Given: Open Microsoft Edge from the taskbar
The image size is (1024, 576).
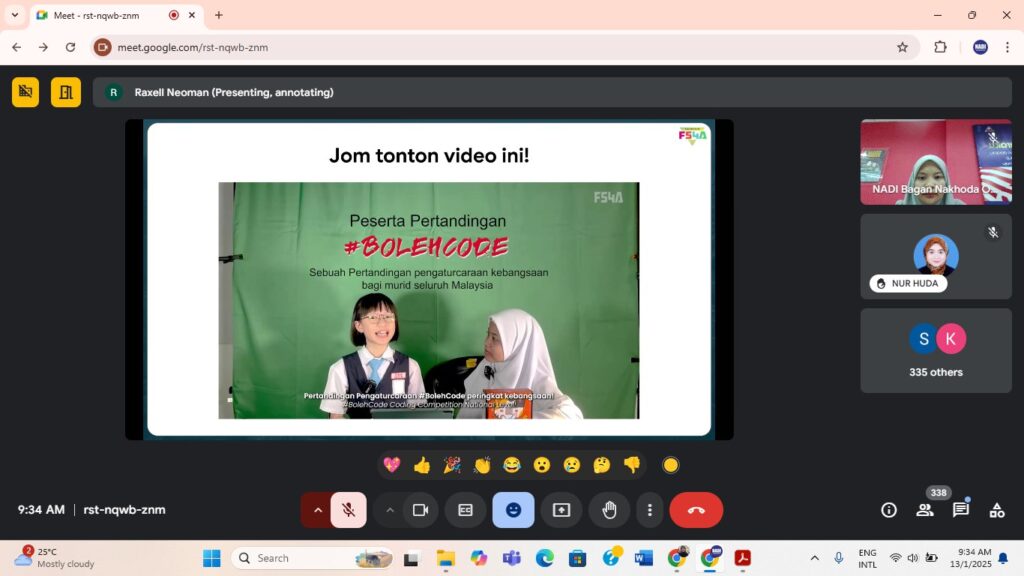Looking at the screenshot, I should click(545, 558).
